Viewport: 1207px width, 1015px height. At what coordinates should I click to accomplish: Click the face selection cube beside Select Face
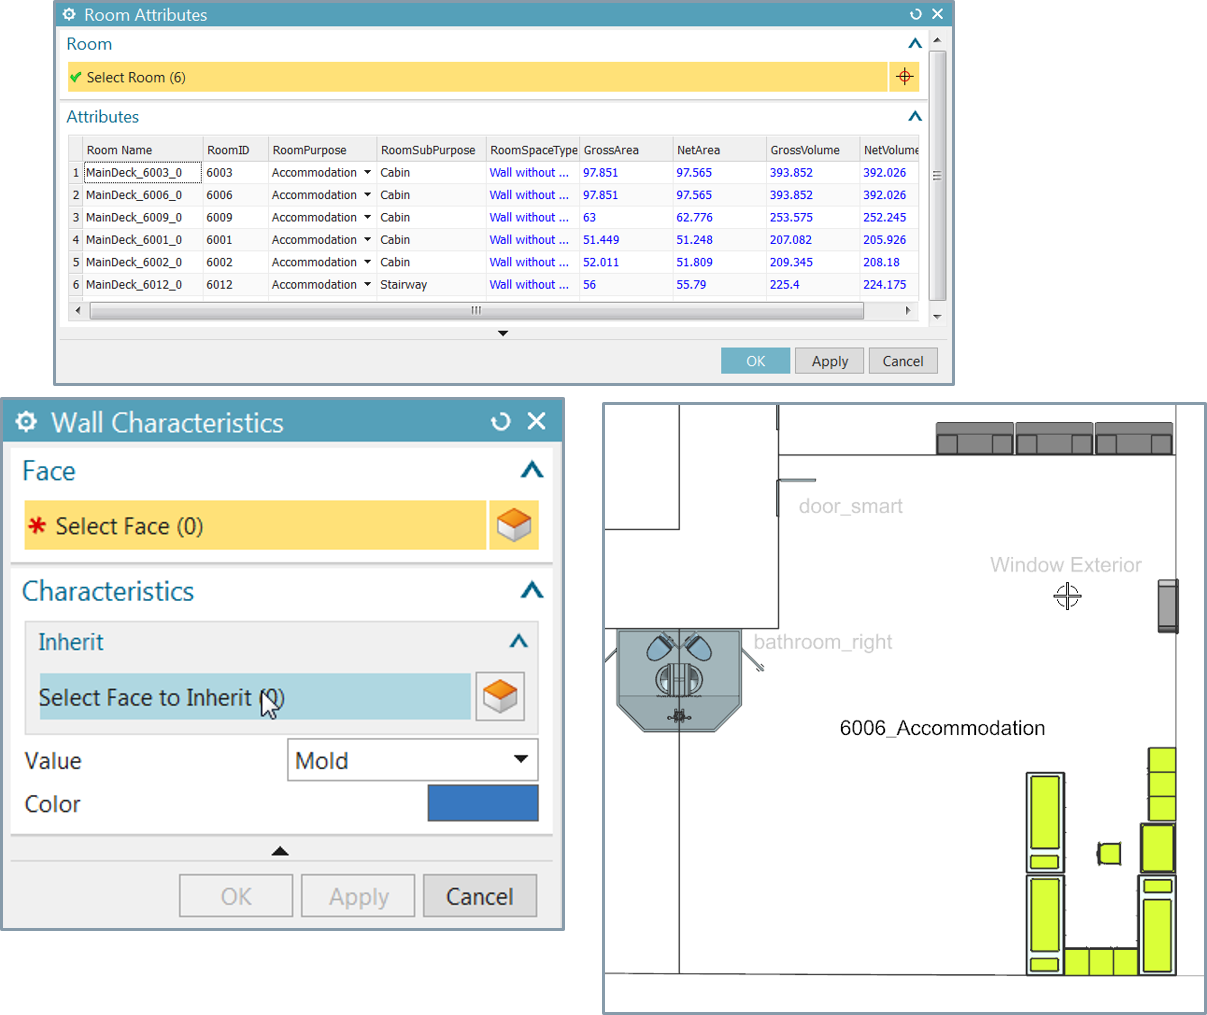[514, 524]
